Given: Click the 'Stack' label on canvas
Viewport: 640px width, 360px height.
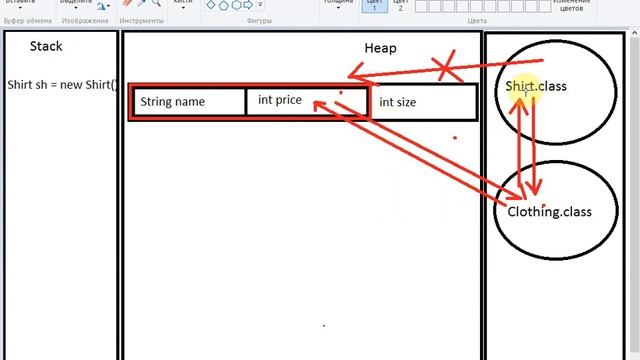Looking at the screenshot, I should [46, 46].
